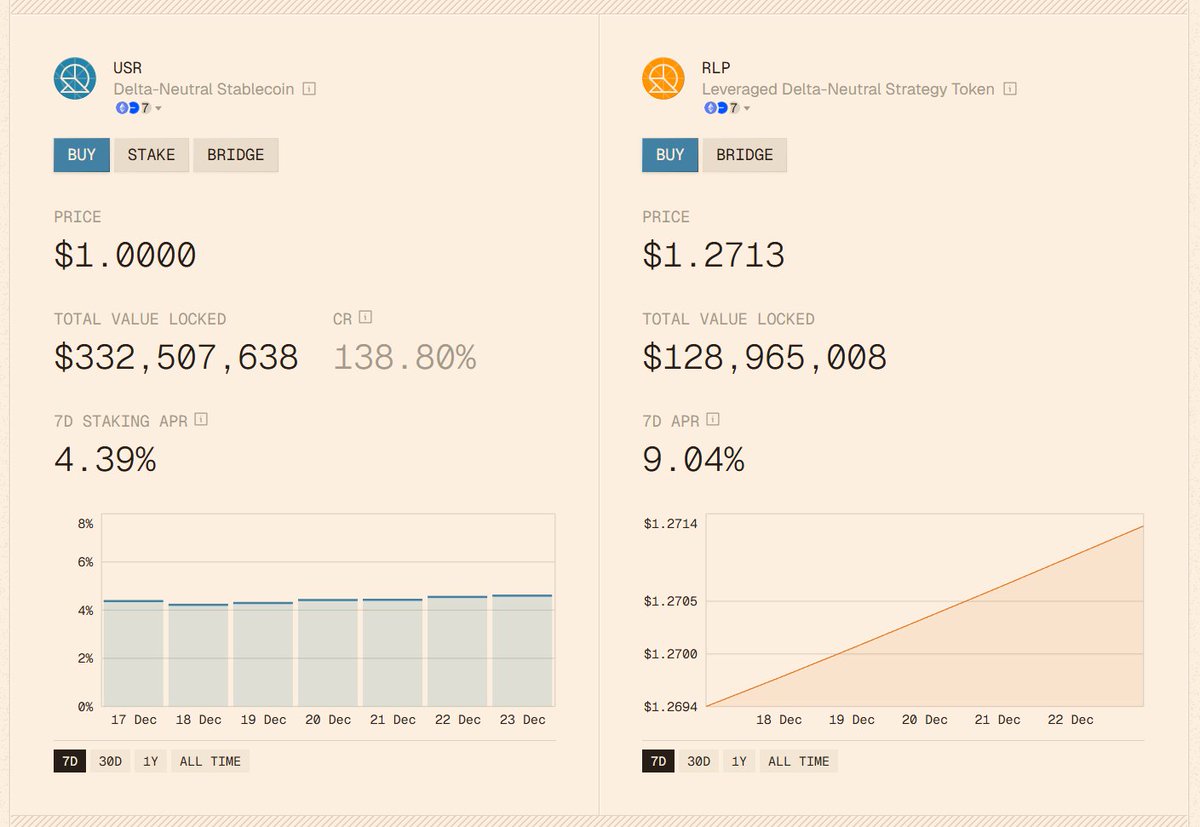The image size is (1200, 827).
Task: Select 7D range on RLP chart
Action: pos(658,761)
